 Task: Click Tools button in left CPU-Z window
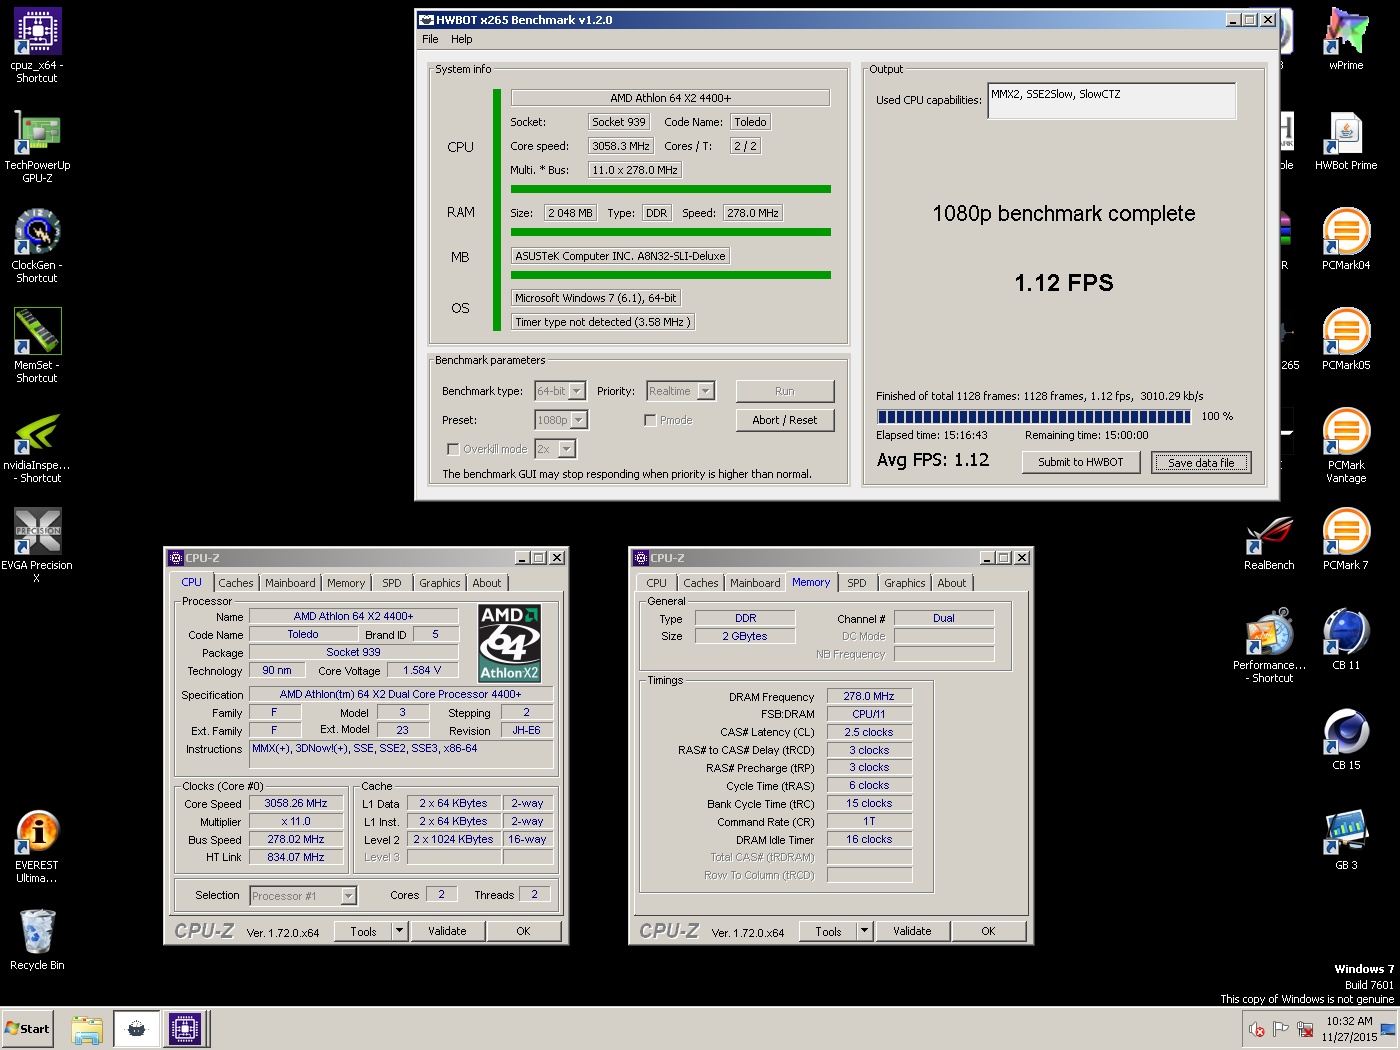[364, 931]
